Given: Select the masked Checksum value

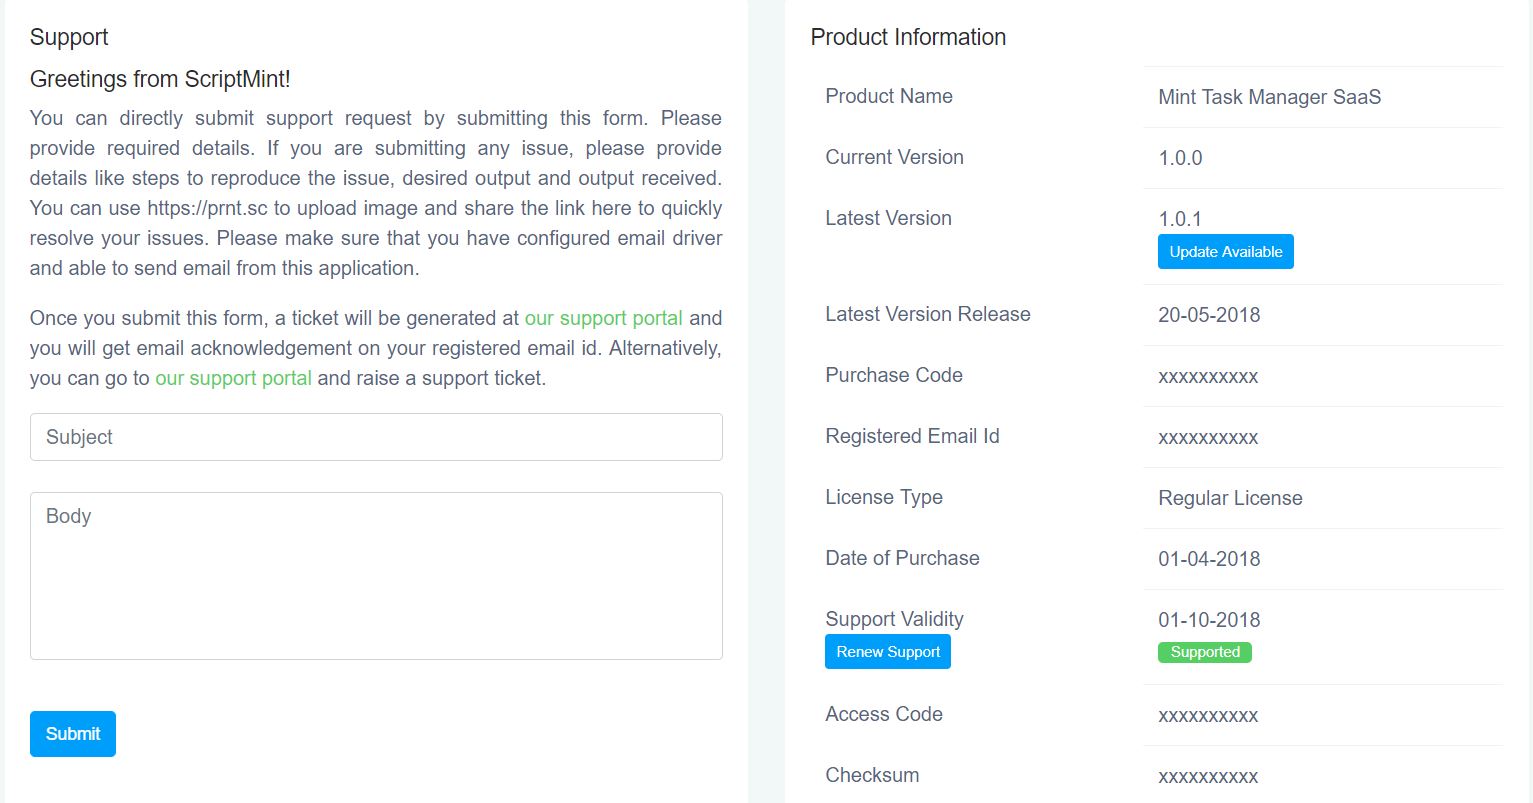Looking at the screenshot, I should (1208, 777).
